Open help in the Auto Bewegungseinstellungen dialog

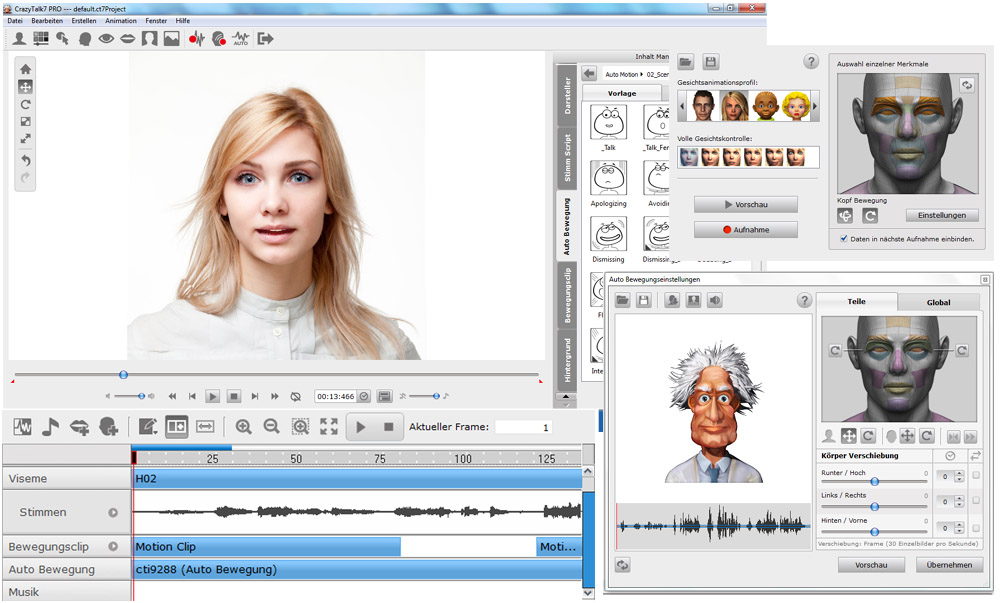coord(803,300)
